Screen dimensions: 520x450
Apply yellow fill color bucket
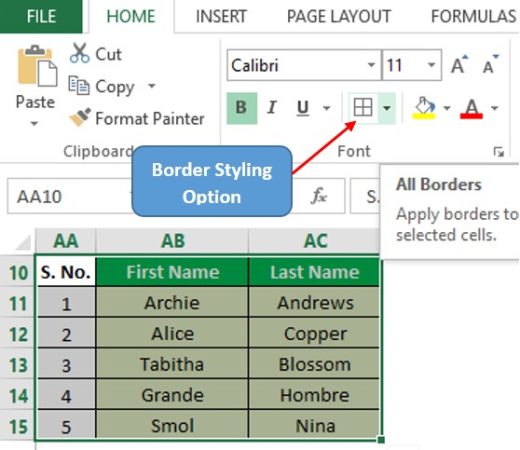tap(424, 108)
